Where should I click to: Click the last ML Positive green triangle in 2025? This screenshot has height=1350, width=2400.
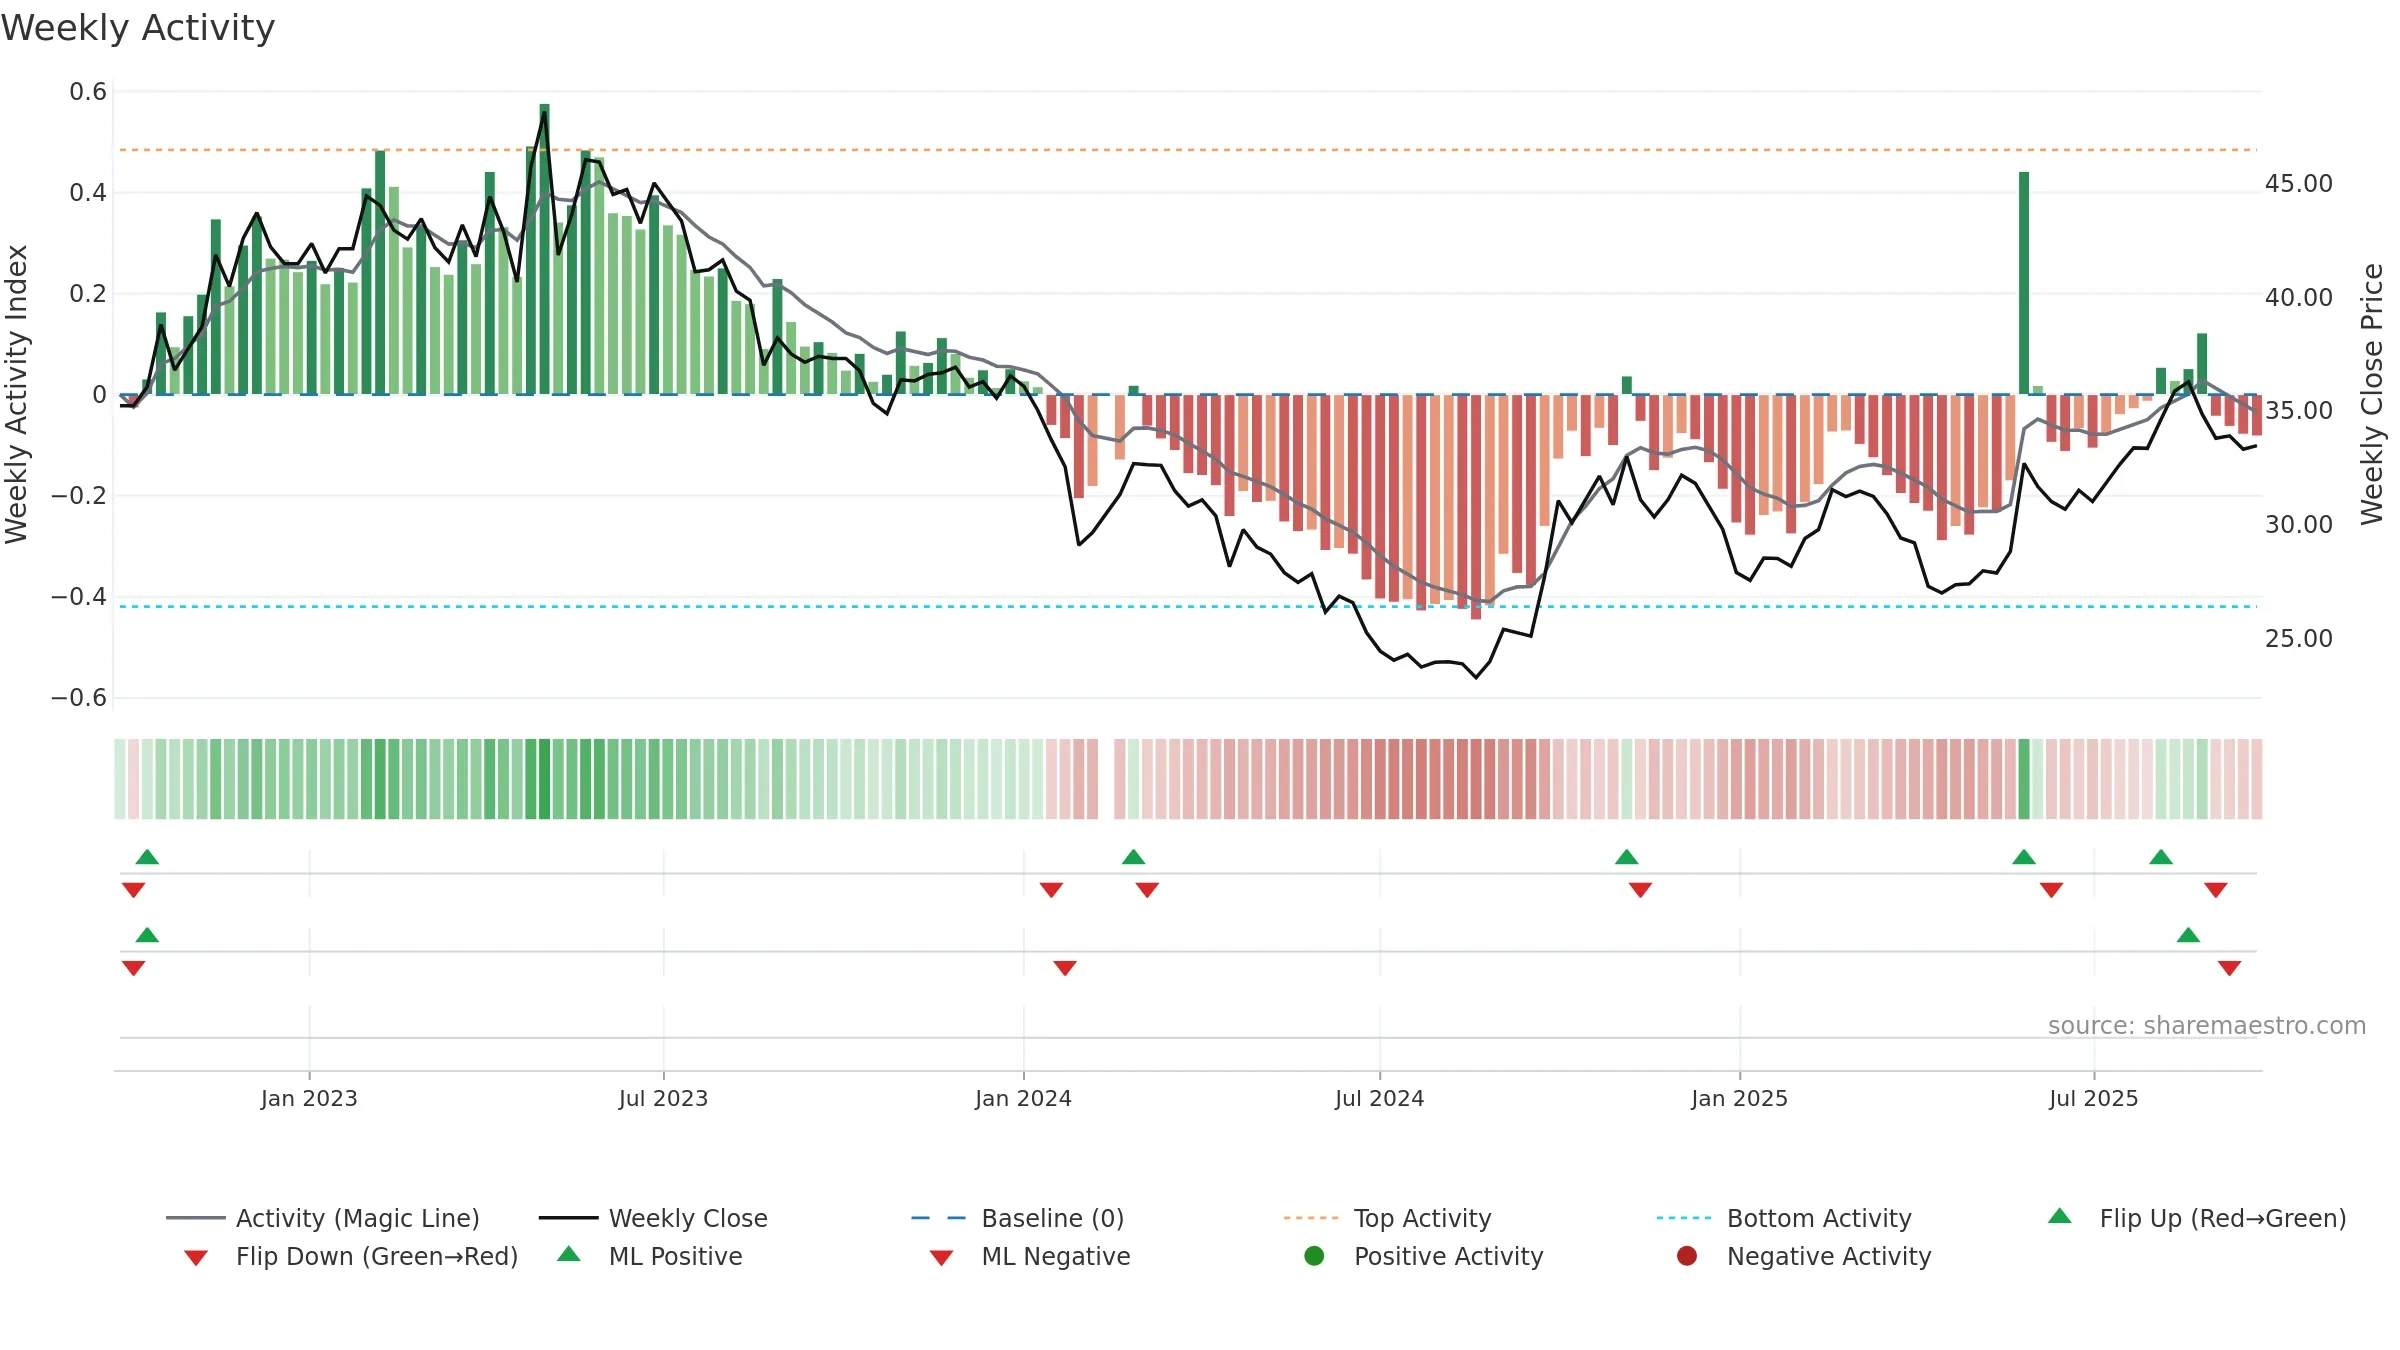pos(2188,935)
